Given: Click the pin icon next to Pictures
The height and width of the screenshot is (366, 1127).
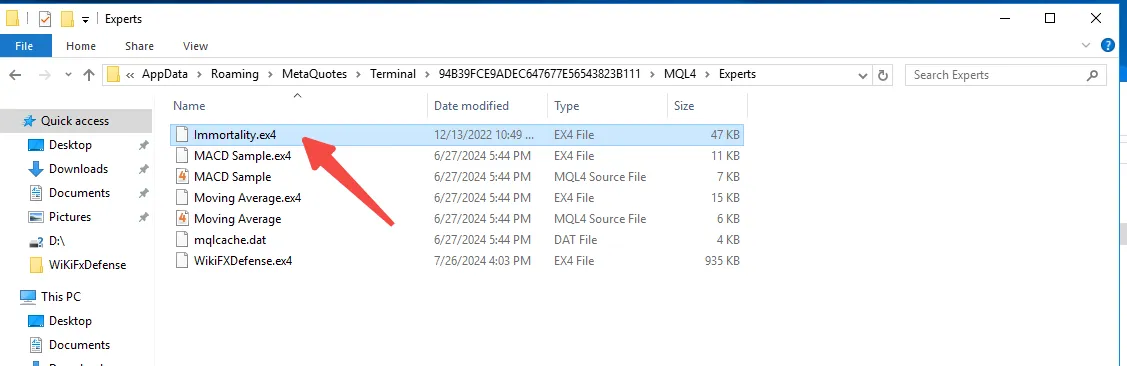Looking at the screenshot, I should pyautogui.click(x=143, y=217).
